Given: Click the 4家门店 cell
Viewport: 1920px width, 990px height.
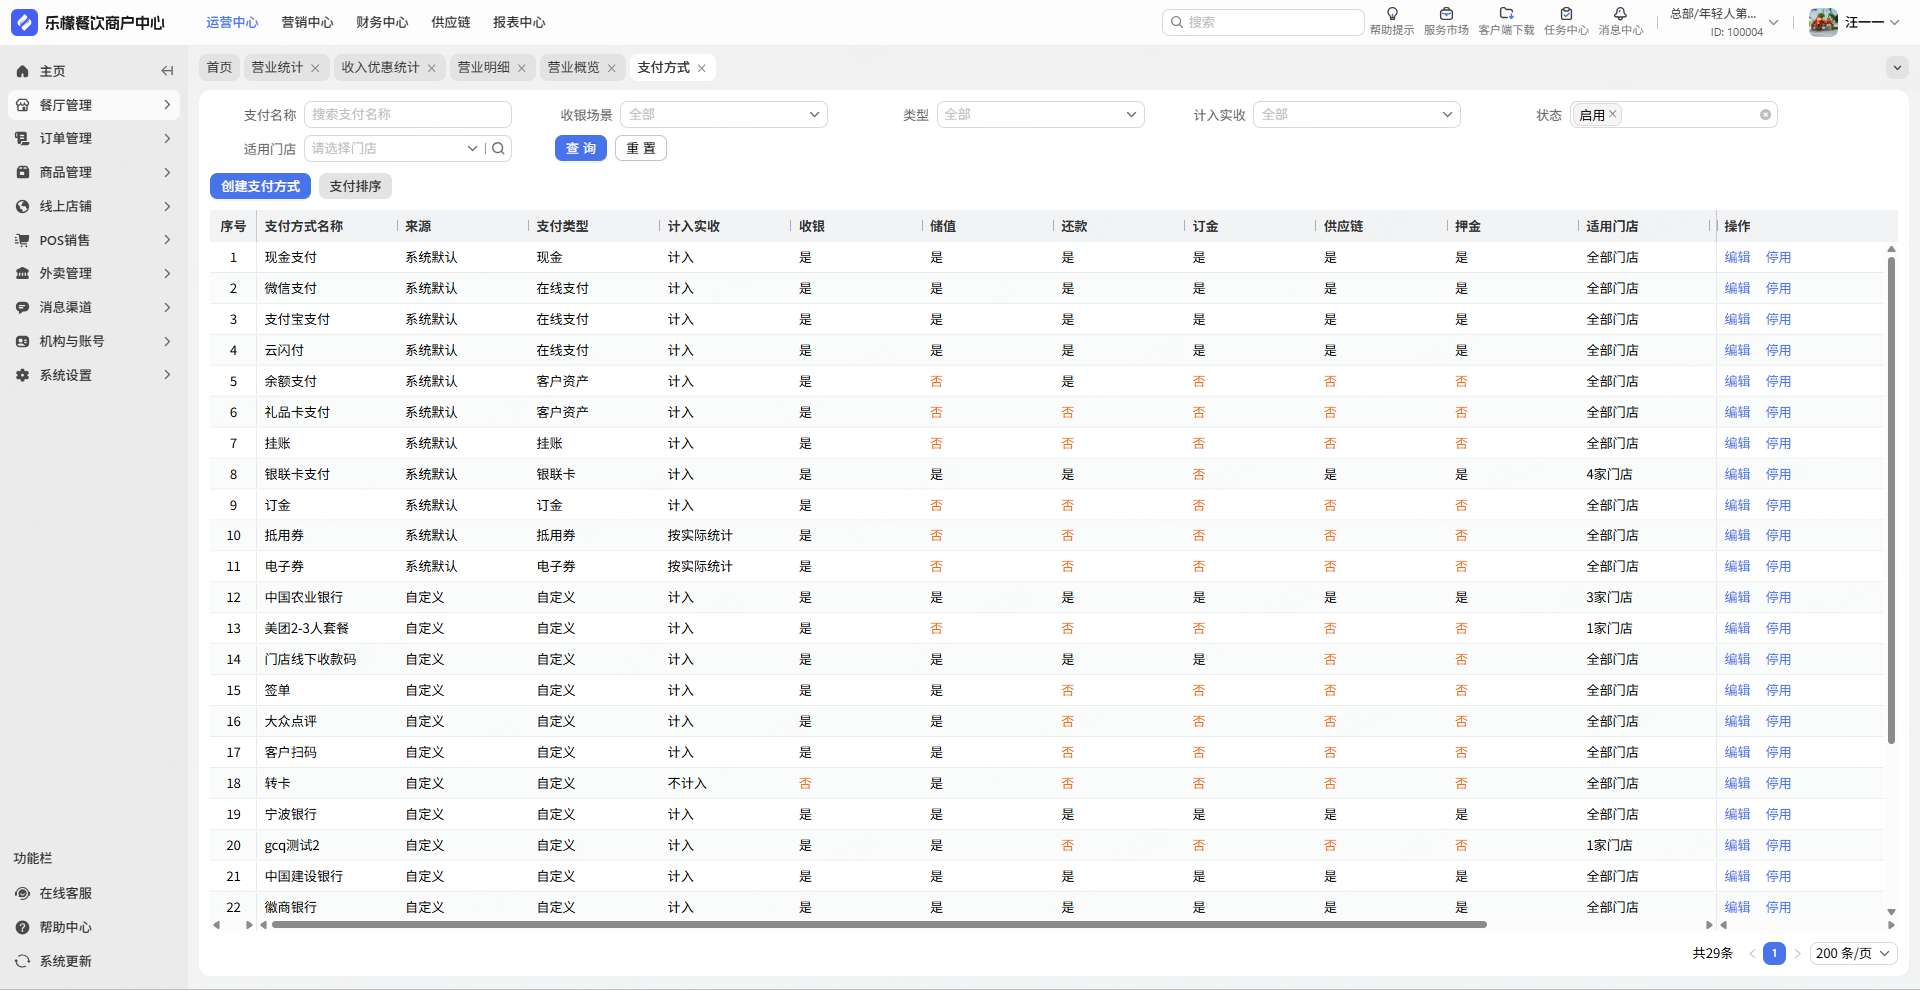Looking at the screenshot, I should coord(1609,474).
